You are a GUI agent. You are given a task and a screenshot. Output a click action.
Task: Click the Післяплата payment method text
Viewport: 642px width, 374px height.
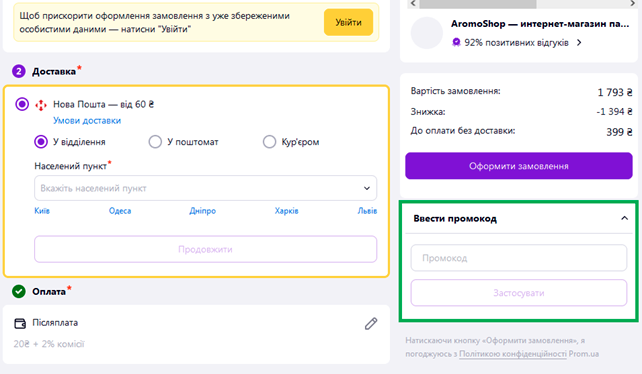pos(55,323)
